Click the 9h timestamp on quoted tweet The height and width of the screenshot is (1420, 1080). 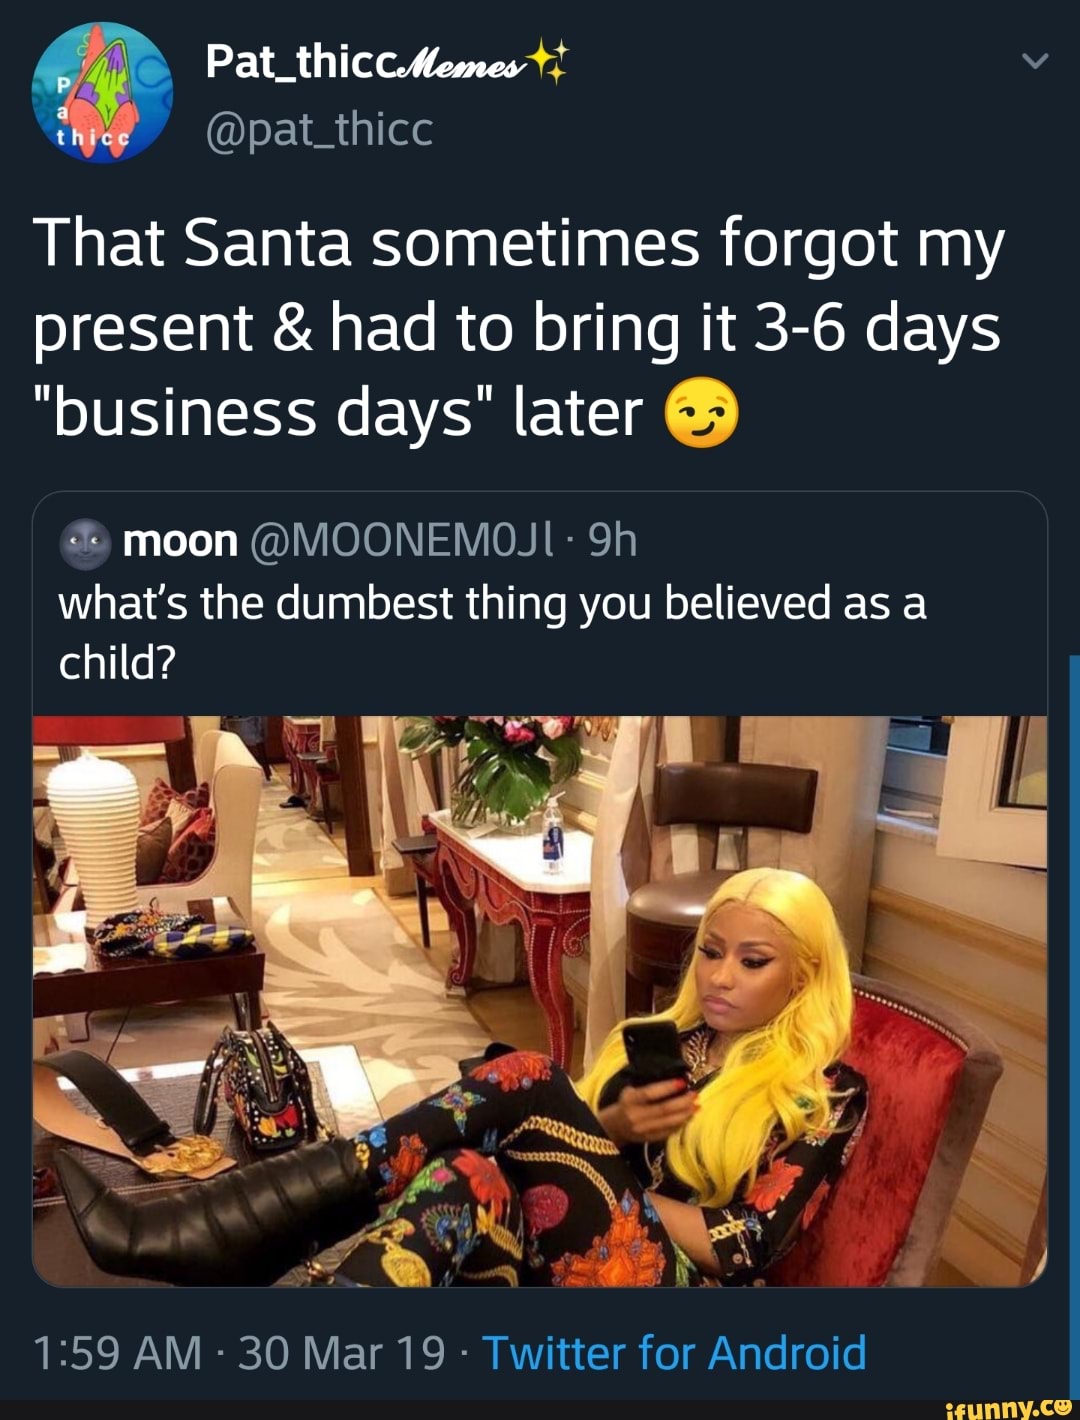(x=613, y=543)
